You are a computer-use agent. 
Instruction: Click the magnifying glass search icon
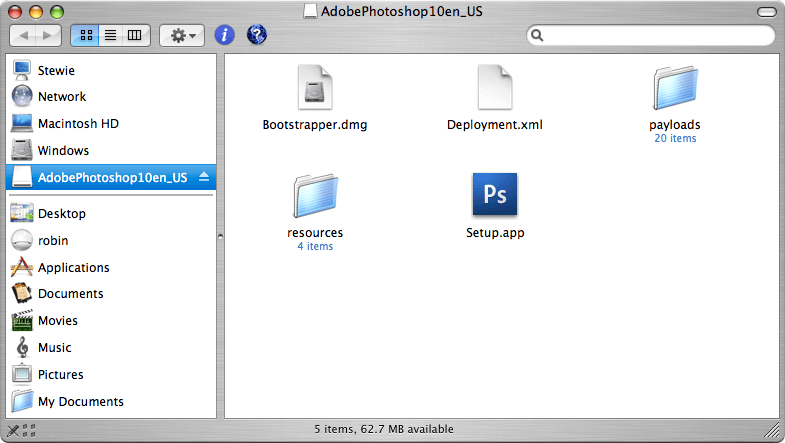pyautogui.click(x=537, y=35)
